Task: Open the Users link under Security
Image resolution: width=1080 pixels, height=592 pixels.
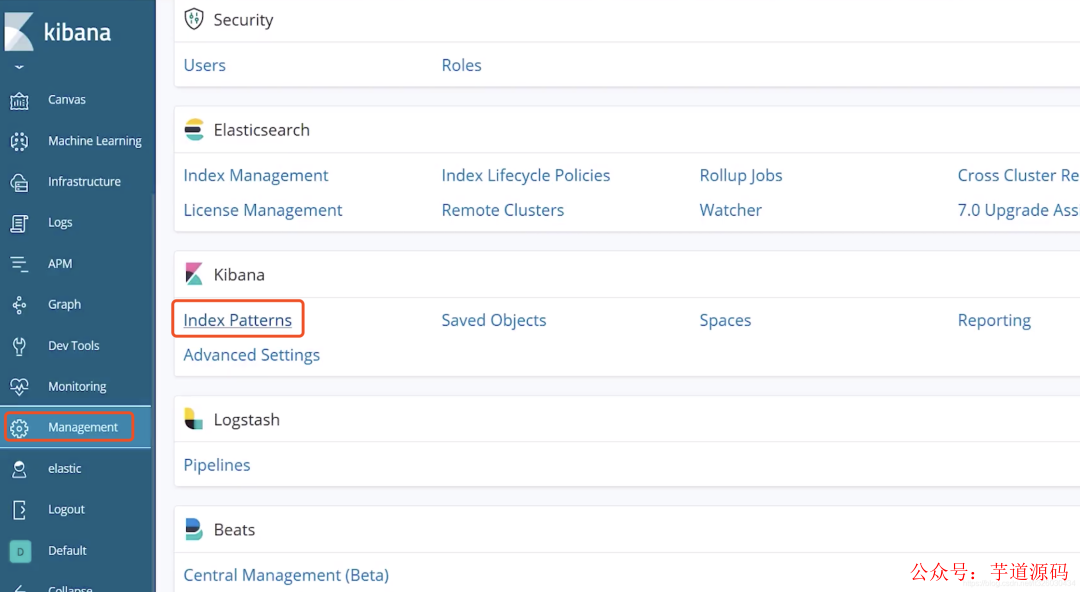Action: (x=205, y=65)
